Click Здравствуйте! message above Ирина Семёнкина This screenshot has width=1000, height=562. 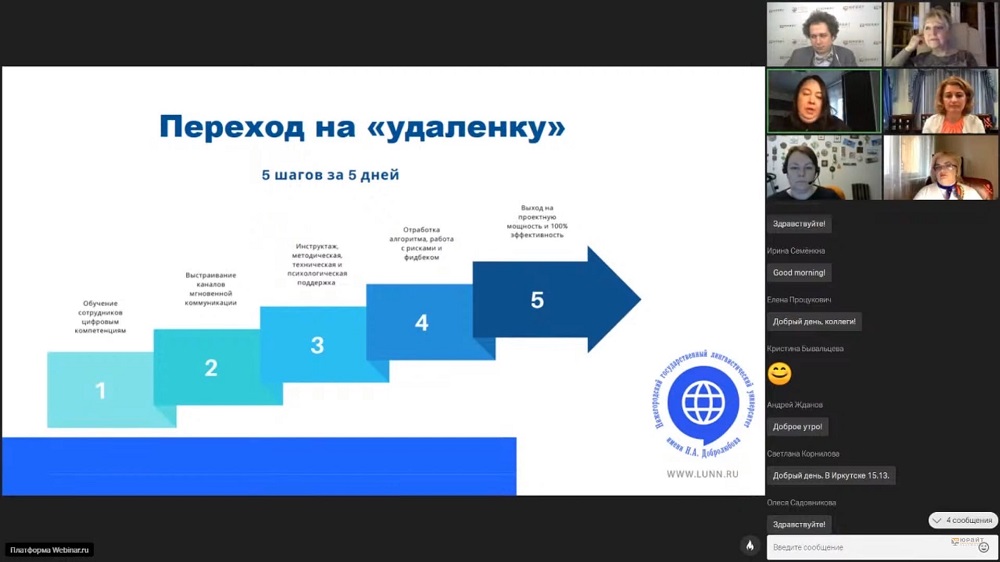click(799, 224)
